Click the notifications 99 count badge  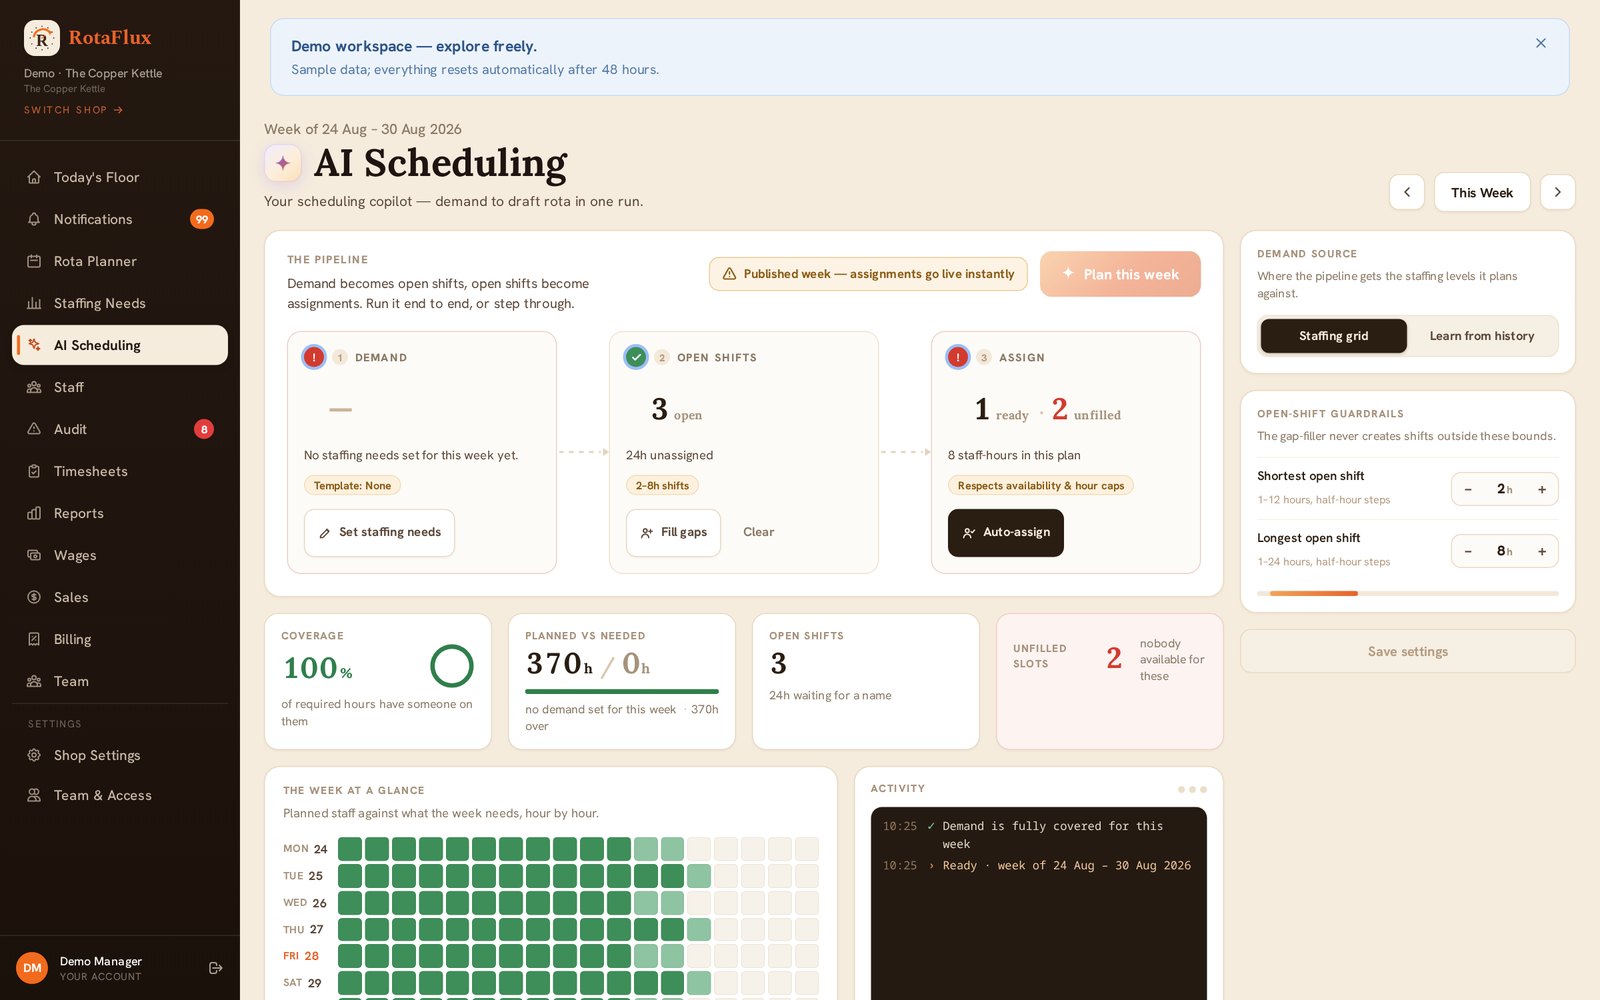(202, 219)
